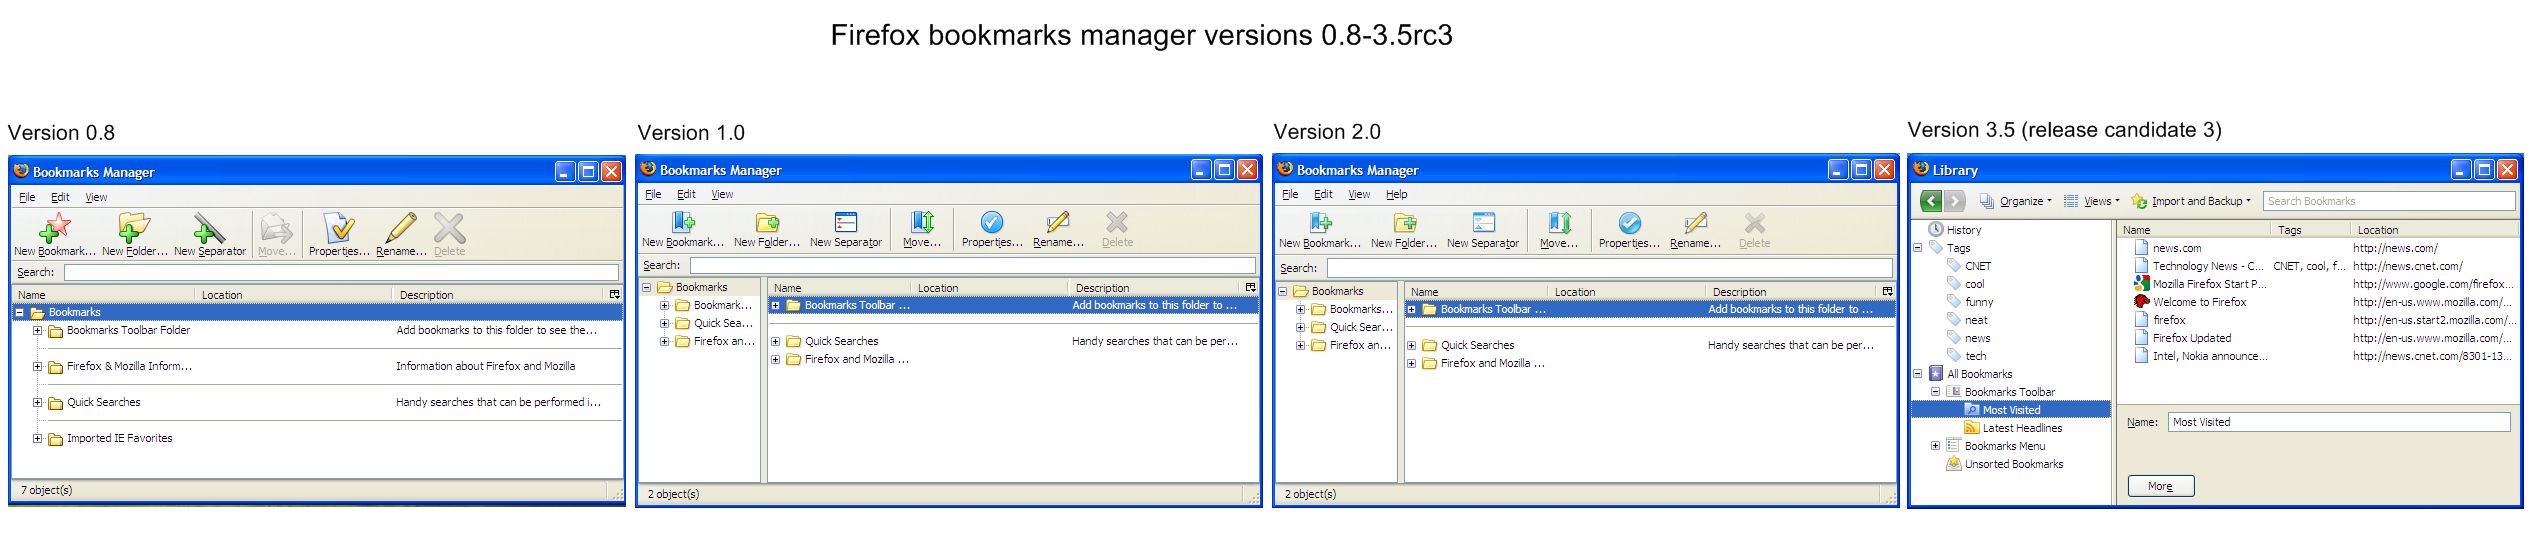This screenshot has width=2545, height=537.
Task: Click the Forward arrow in Library window
Action: coord(1955,201)
